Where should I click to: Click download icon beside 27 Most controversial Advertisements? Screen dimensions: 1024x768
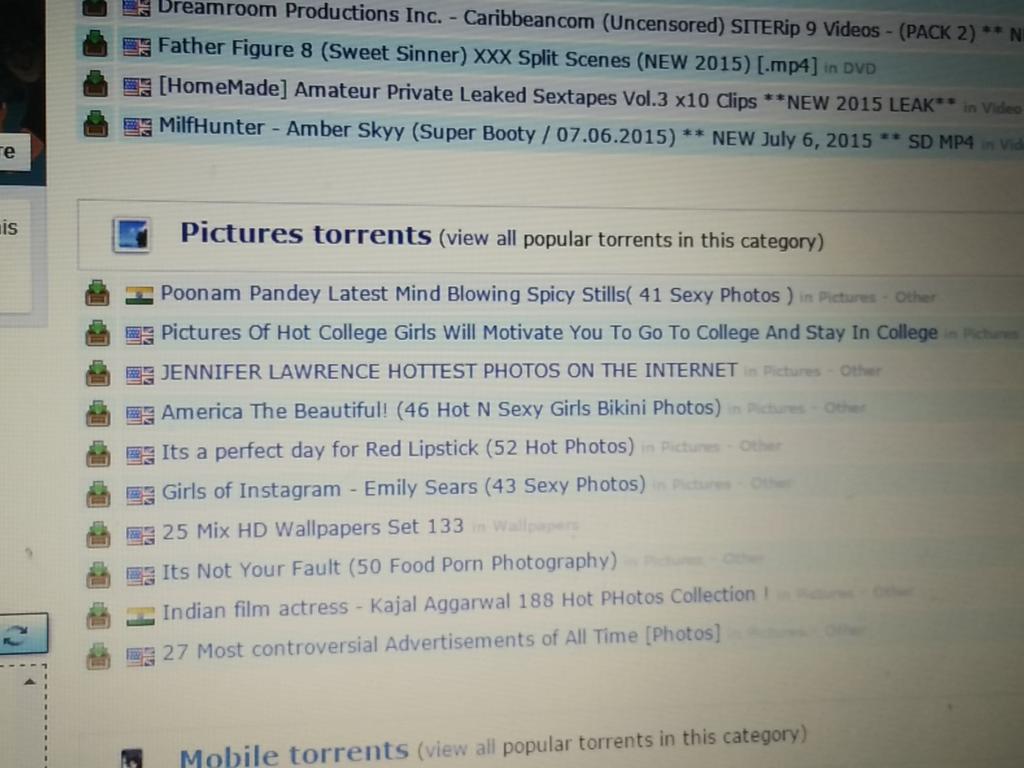tap(98, 656)
